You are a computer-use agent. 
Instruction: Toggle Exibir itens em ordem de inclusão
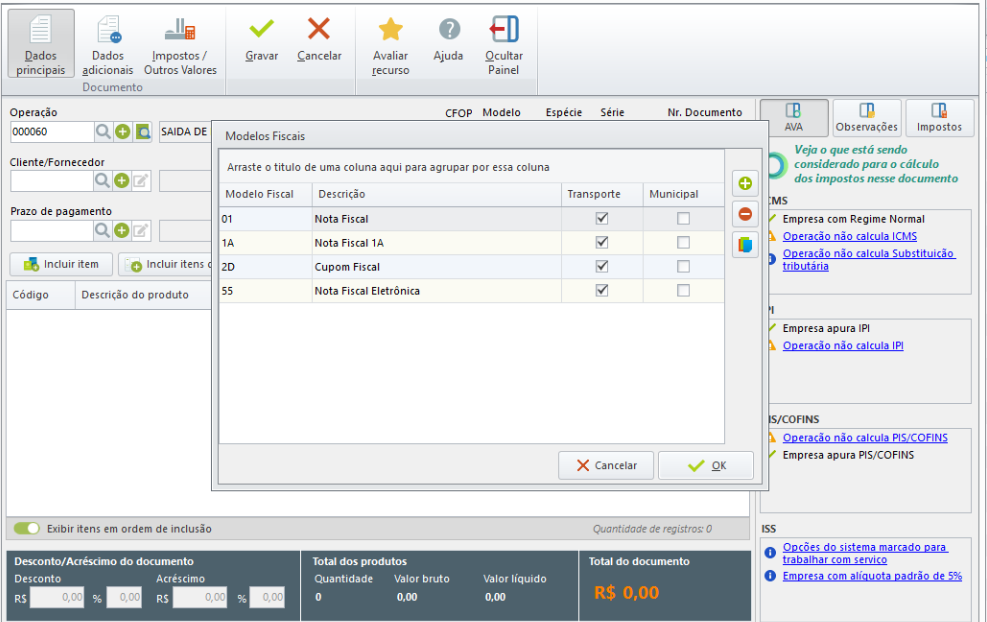click(26, 529)
